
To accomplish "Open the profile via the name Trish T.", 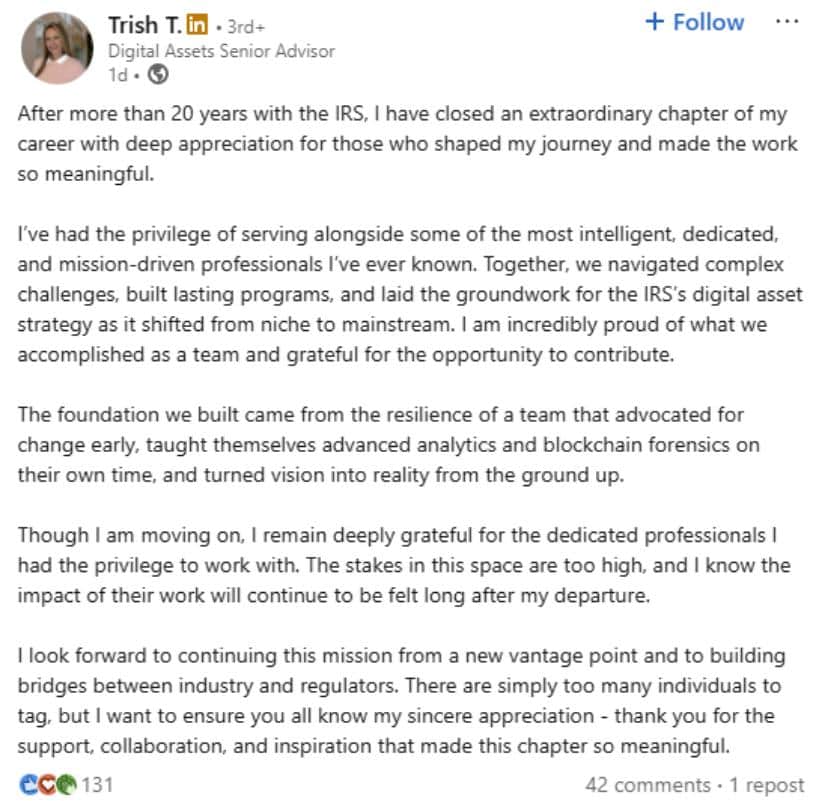I will click(145, 25).
